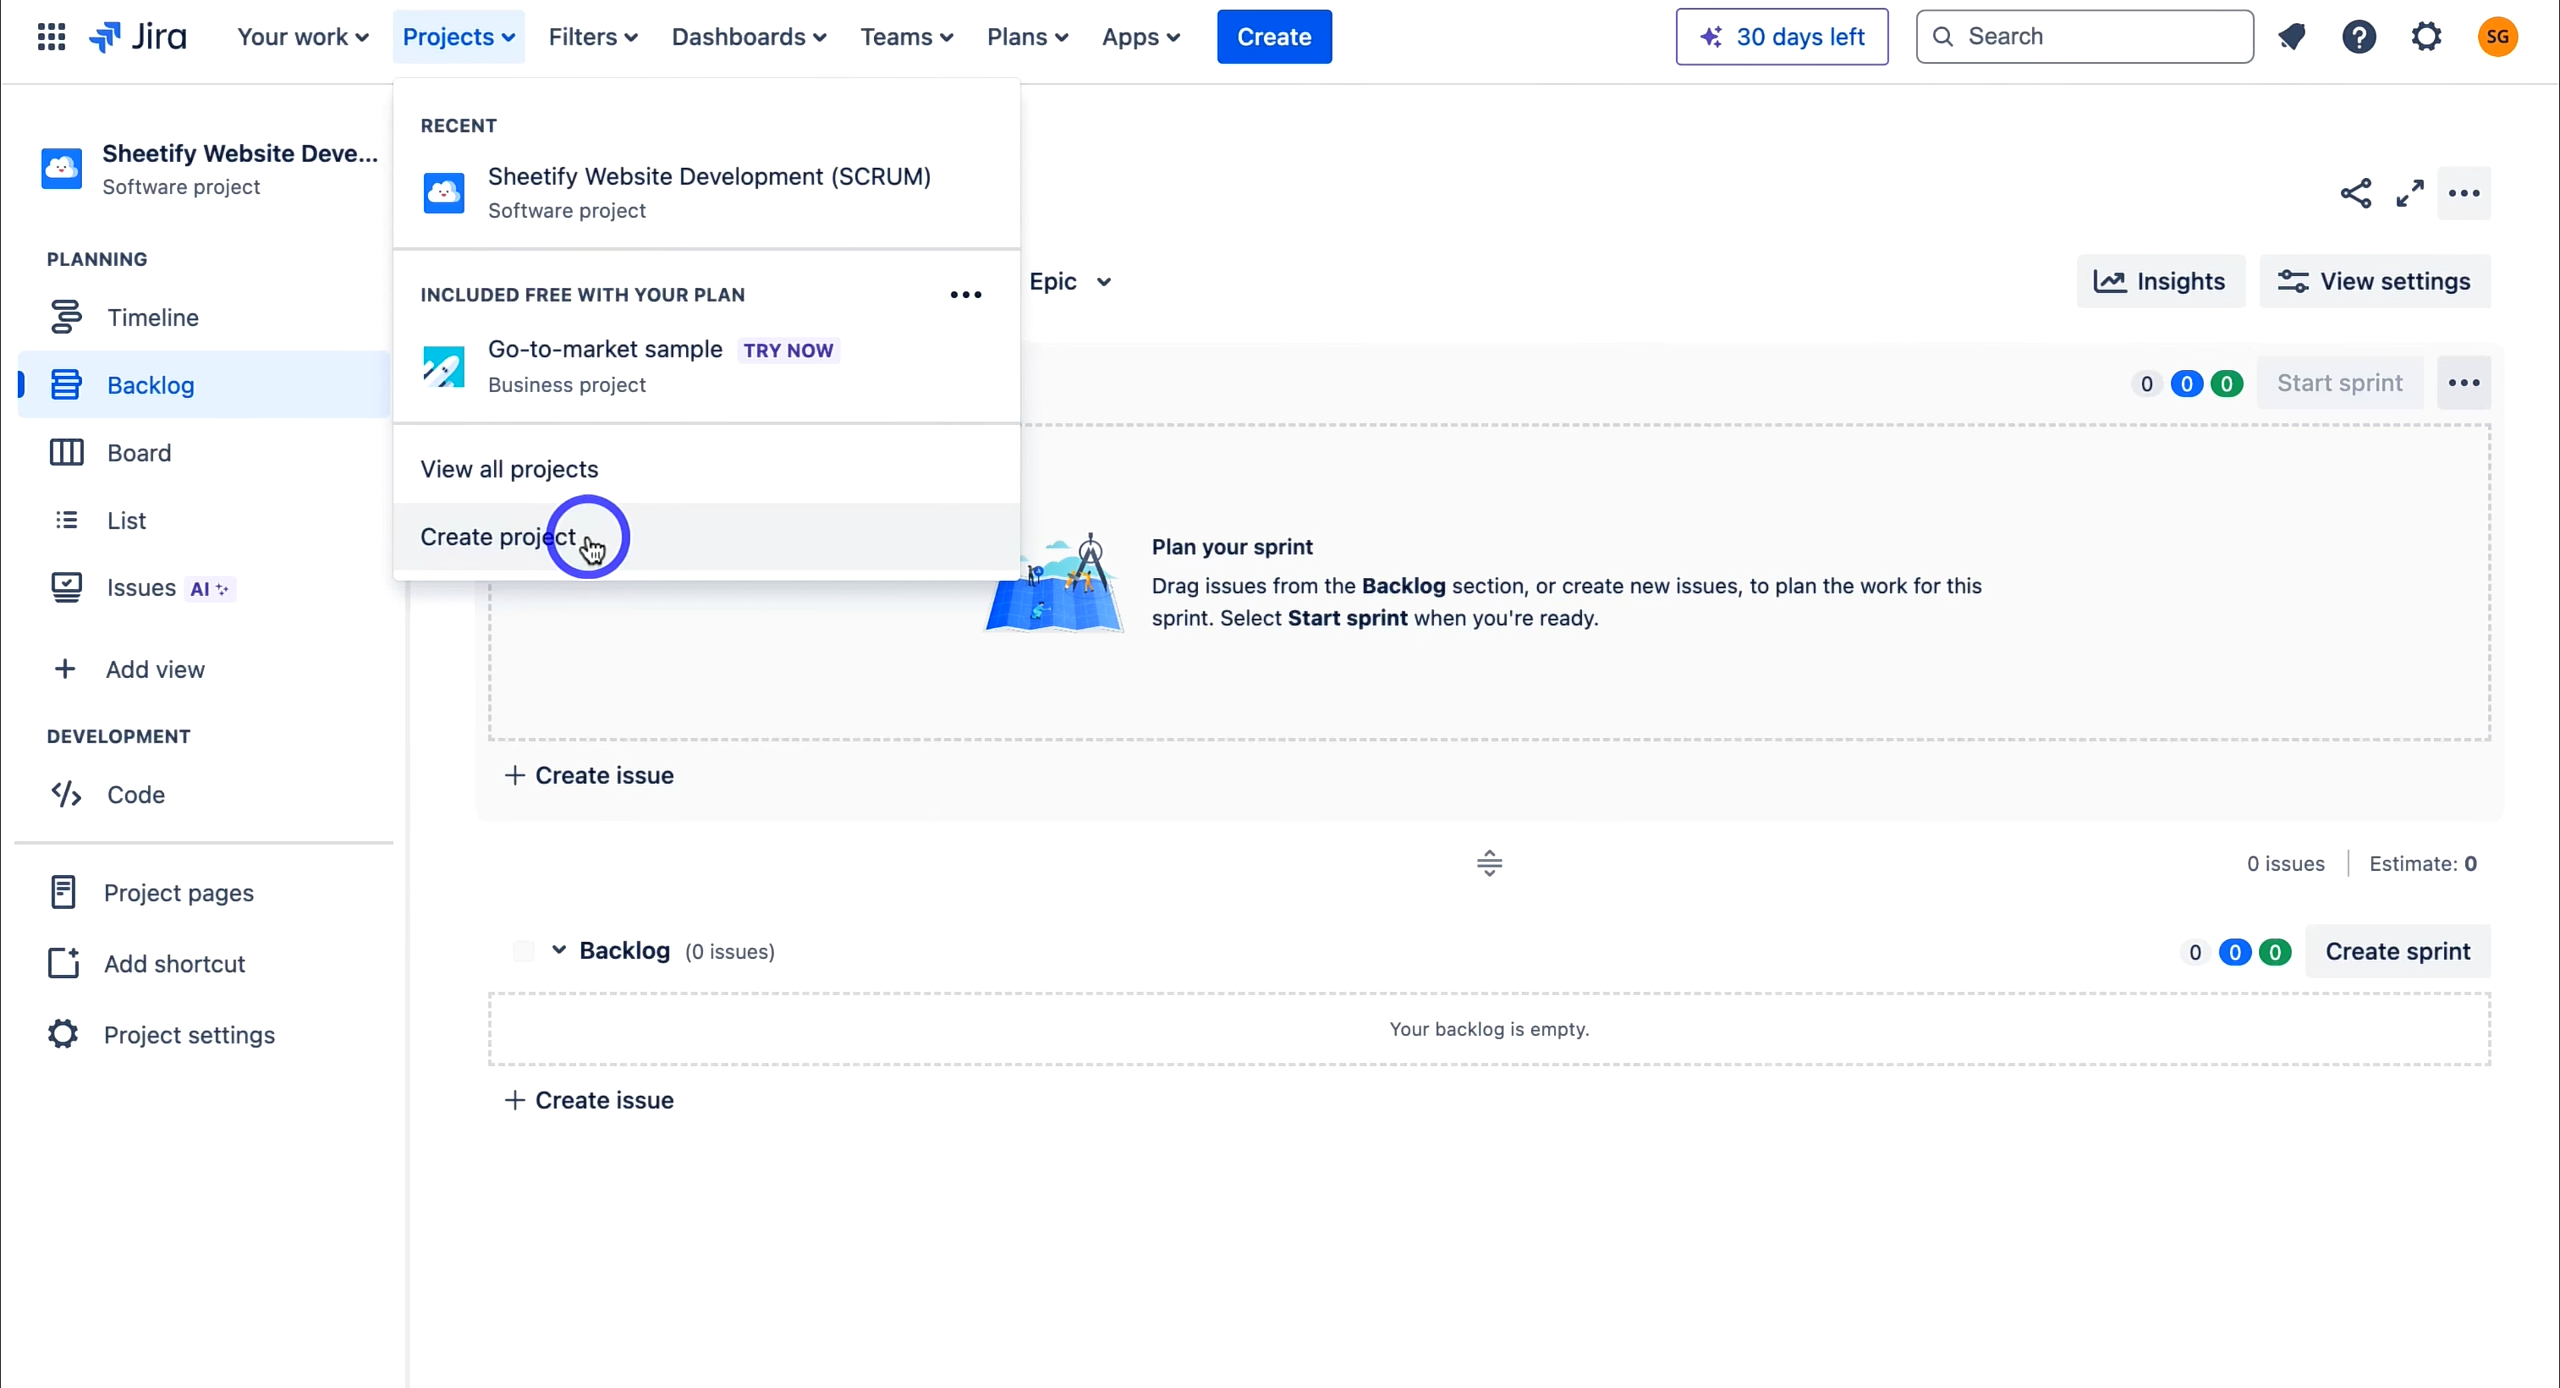Click the TRY NOW badge

point(788,350)
